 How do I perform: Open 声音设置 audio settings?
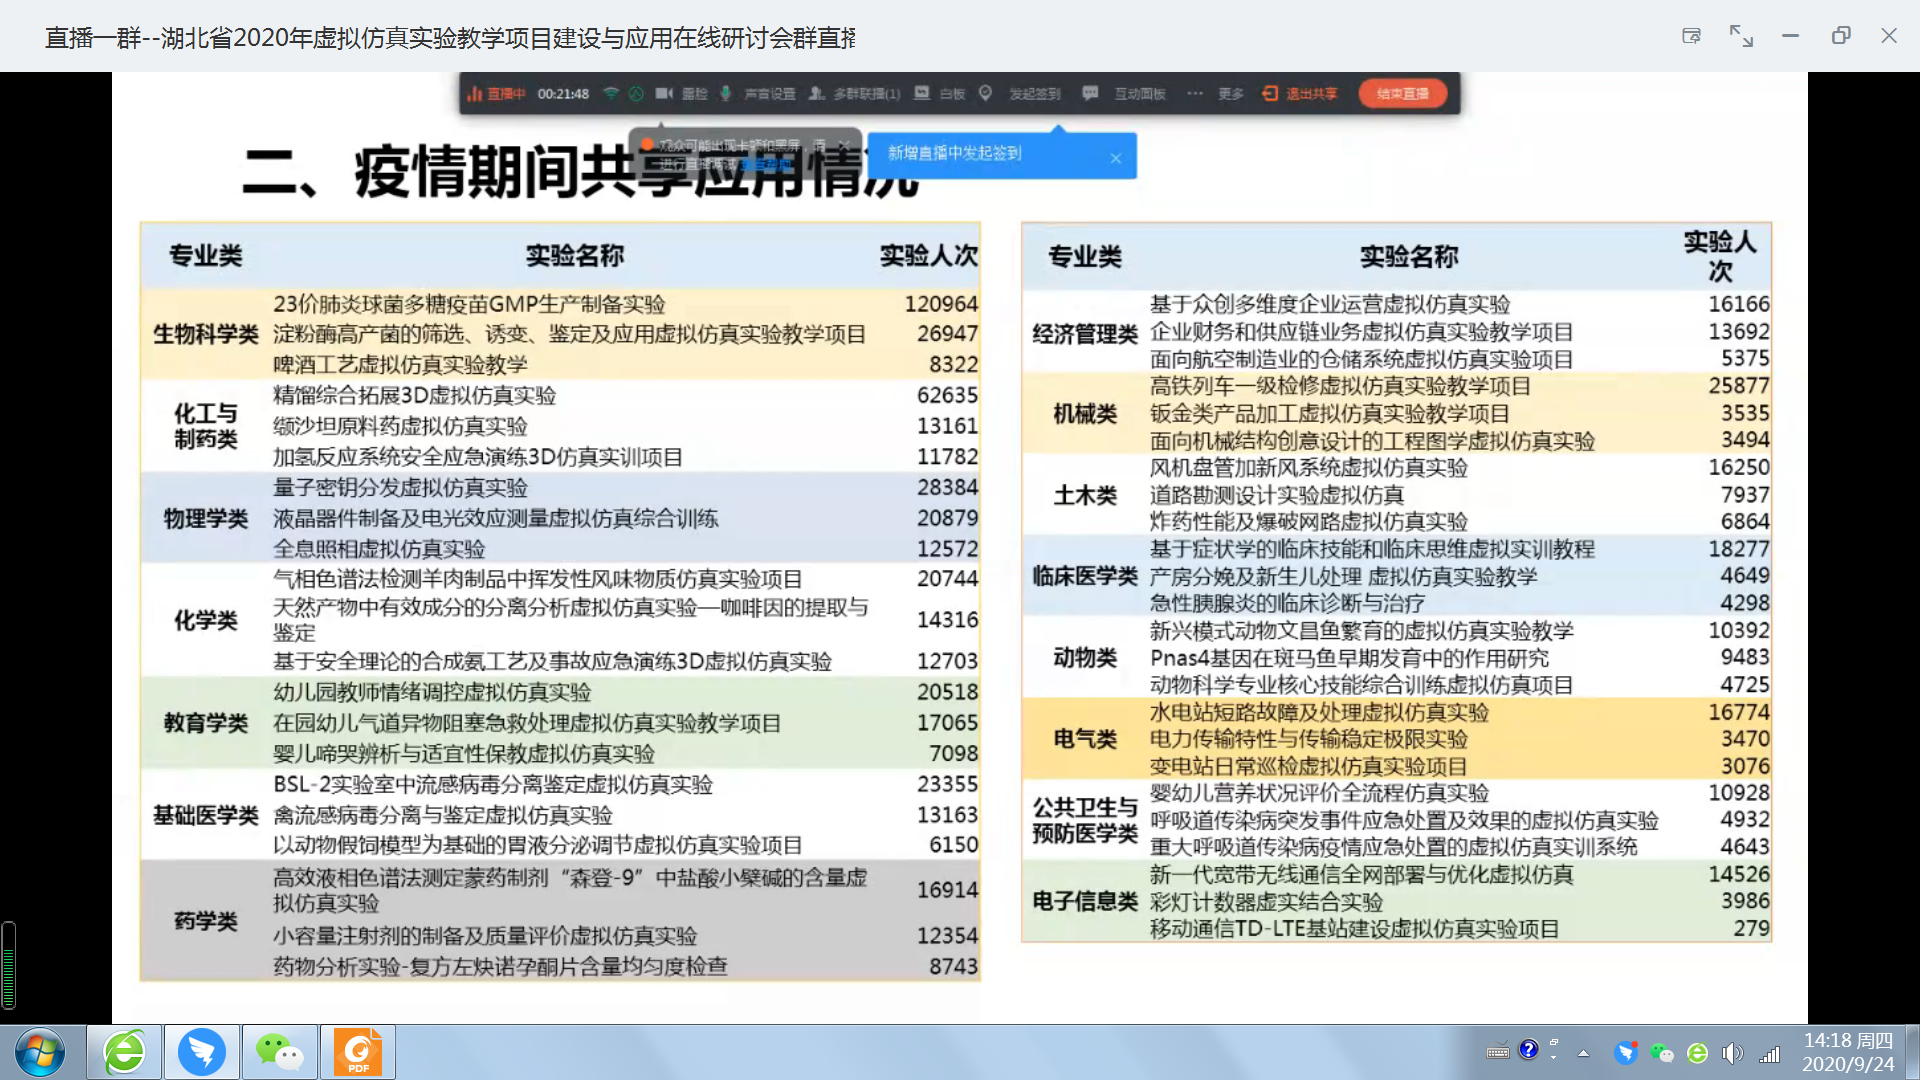(x=770, y=94)
